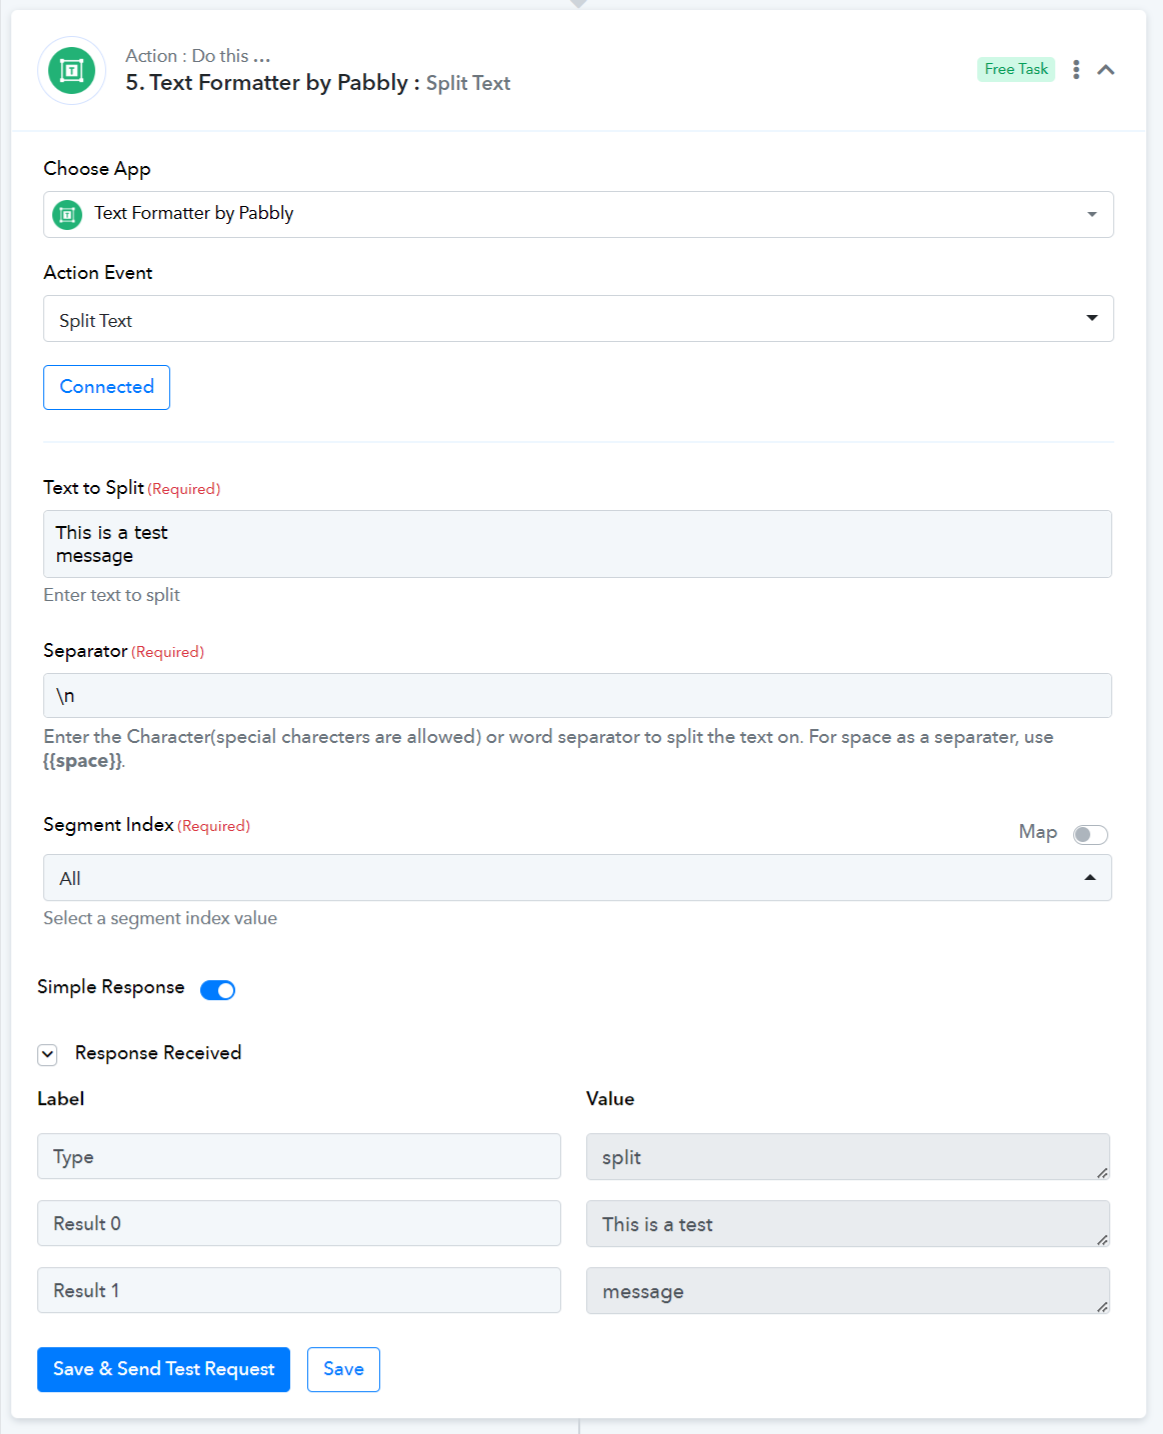The image size is (1163, 1434).
Task: Click the Text to Split input field
Action: point(577,544)
